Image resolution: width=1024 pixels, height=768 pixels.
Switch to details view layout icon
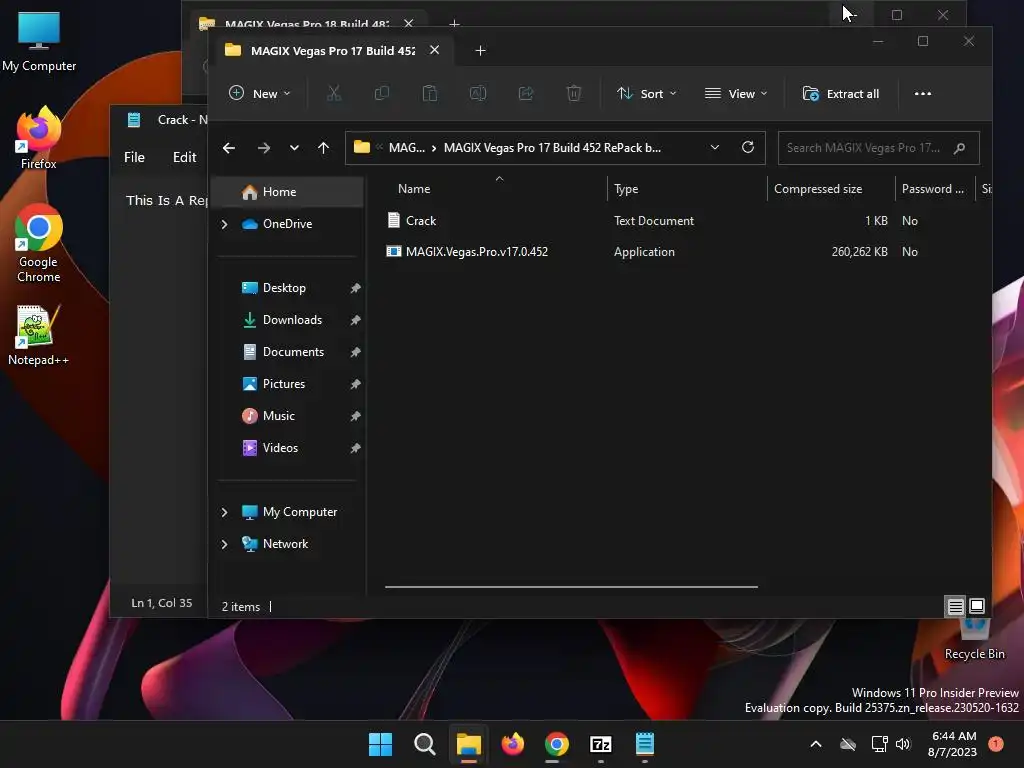[955, 607]
